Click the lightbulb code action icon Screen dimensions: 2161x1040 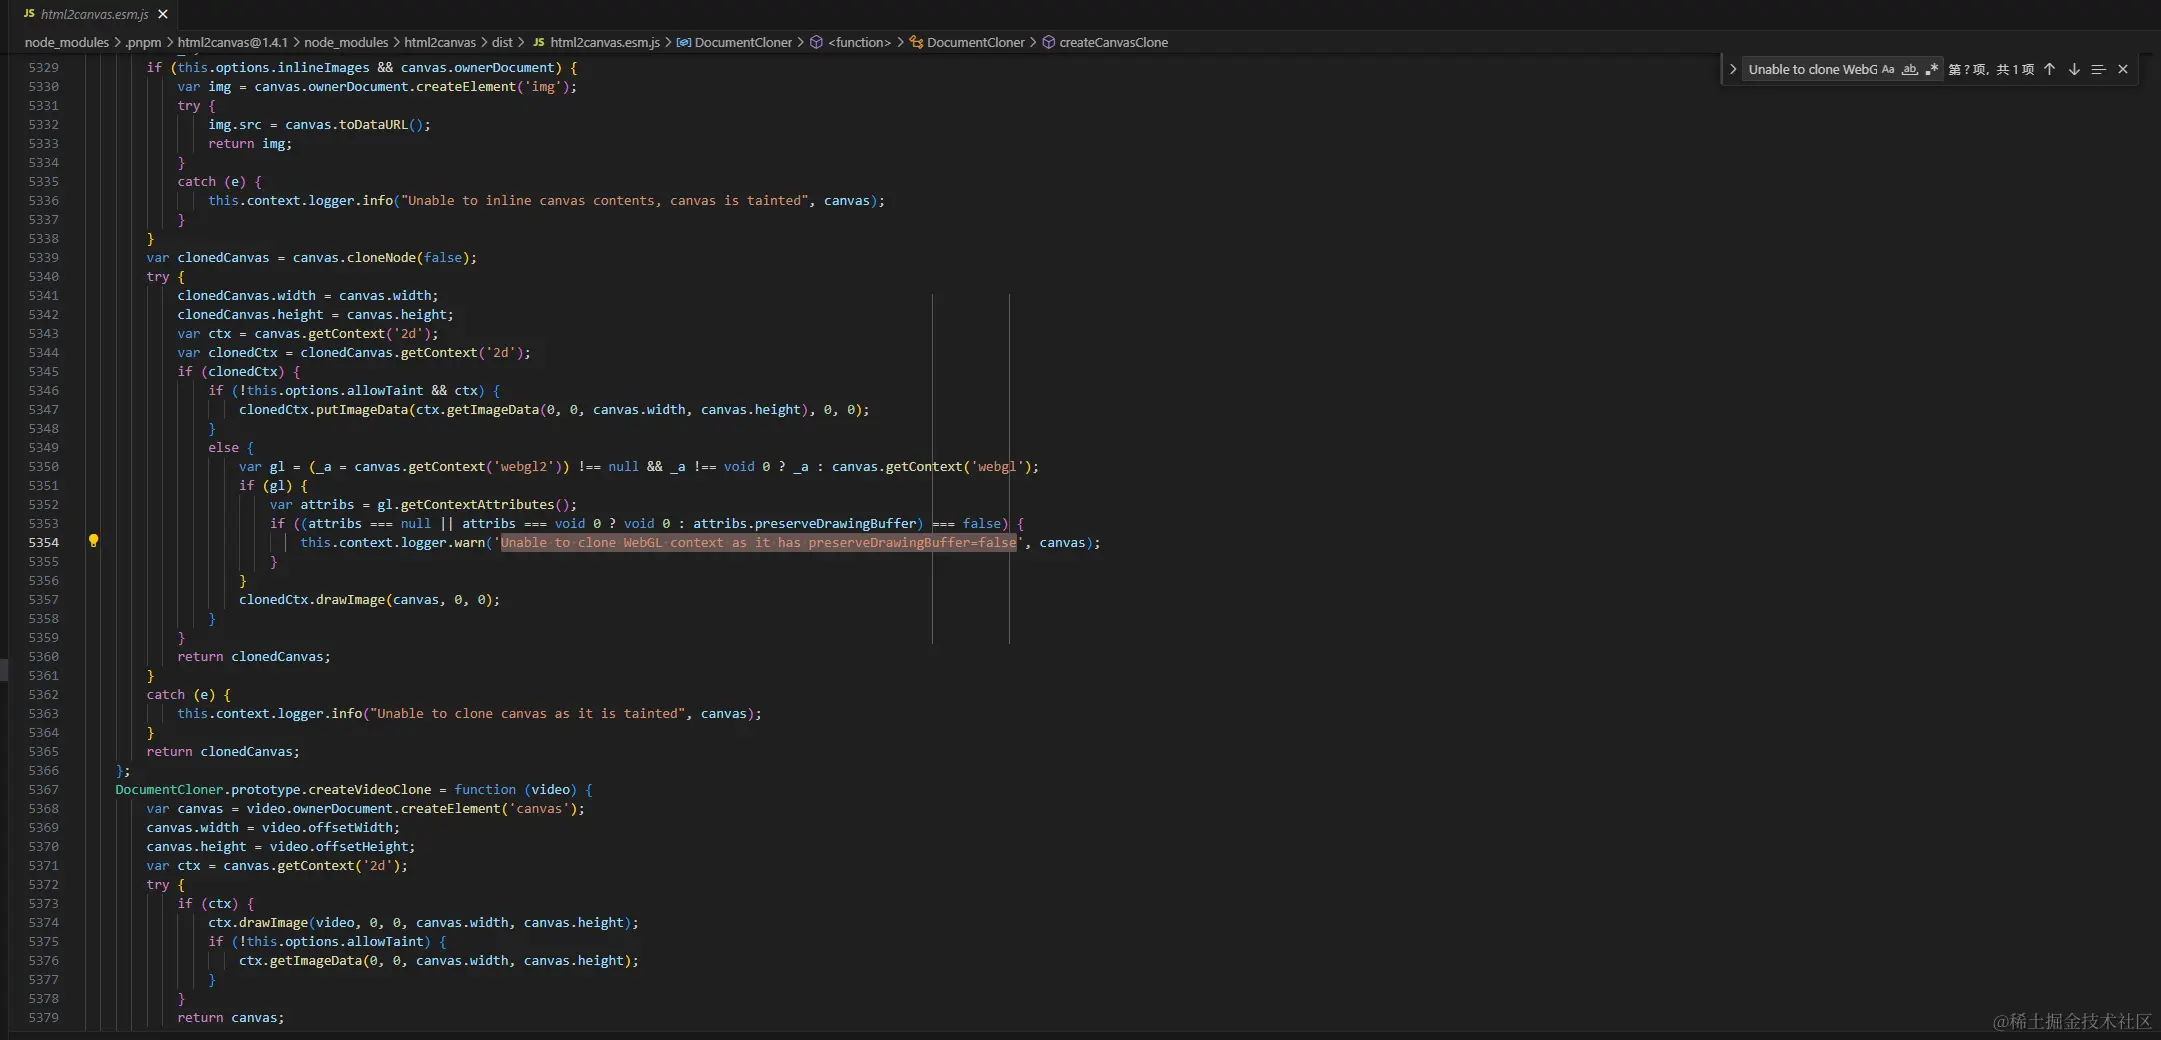[93, 541]
